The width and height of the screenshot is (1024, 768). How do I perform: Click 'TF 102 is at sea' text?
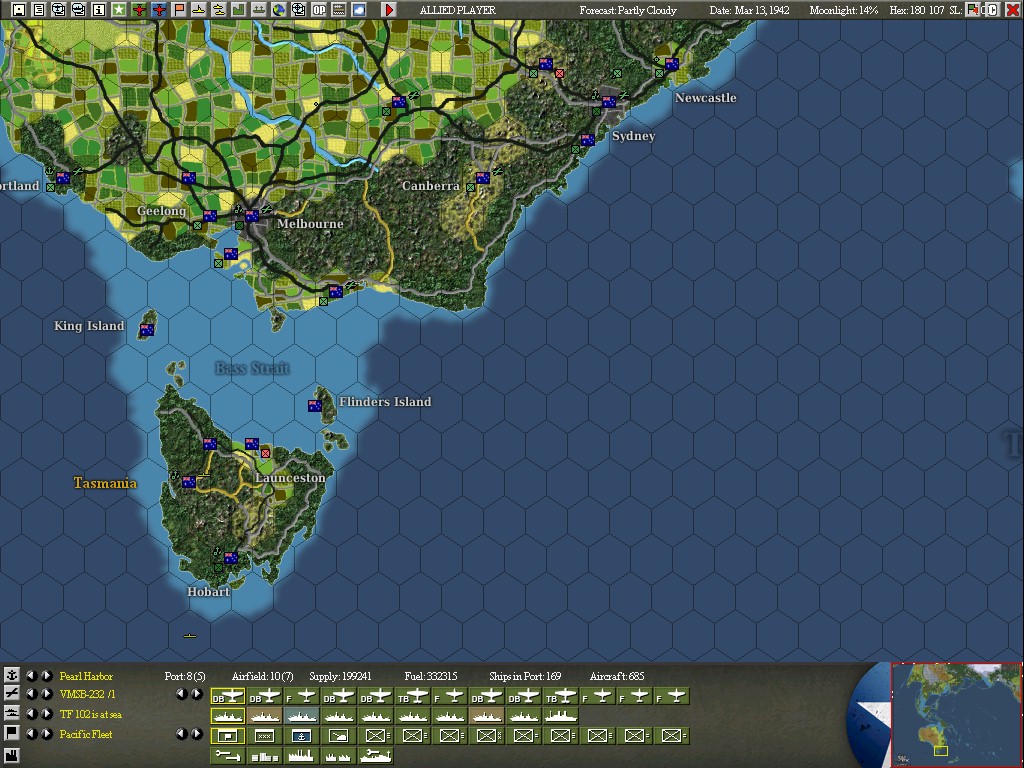91,714
